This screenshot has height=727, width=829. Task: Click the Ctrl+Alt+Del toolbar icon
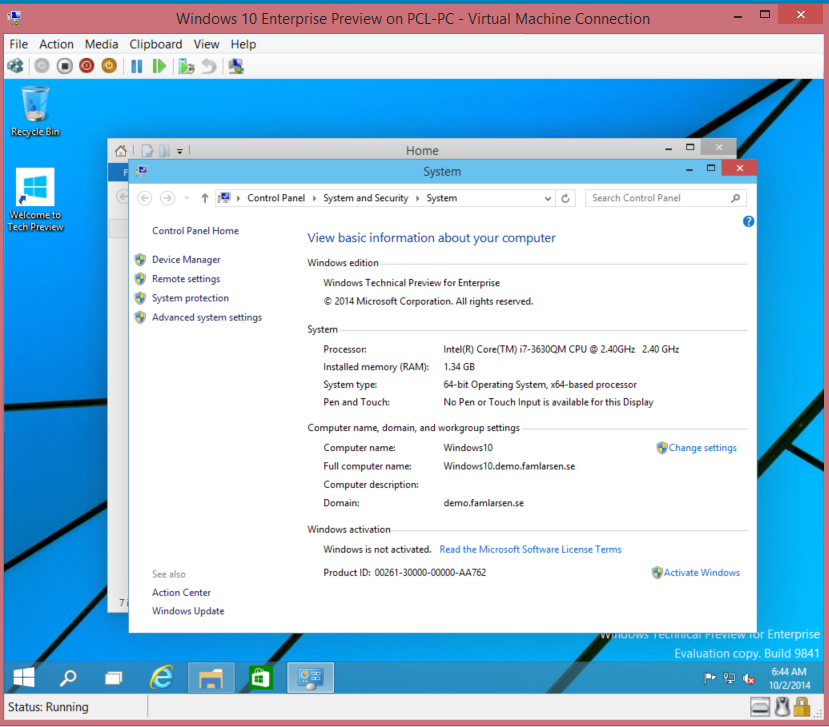pos(15,66)
